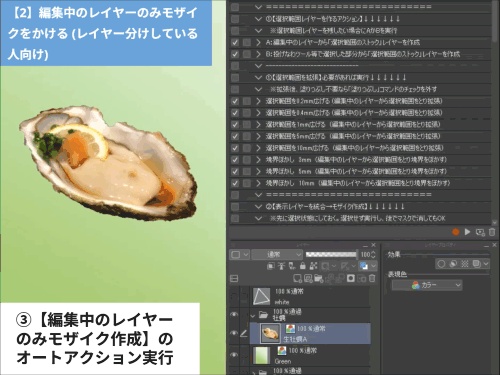Collapse ①【選択範囲レイヤーを作るアクション】 row
The image size is (500, 375).
click(x=258, y=19)
